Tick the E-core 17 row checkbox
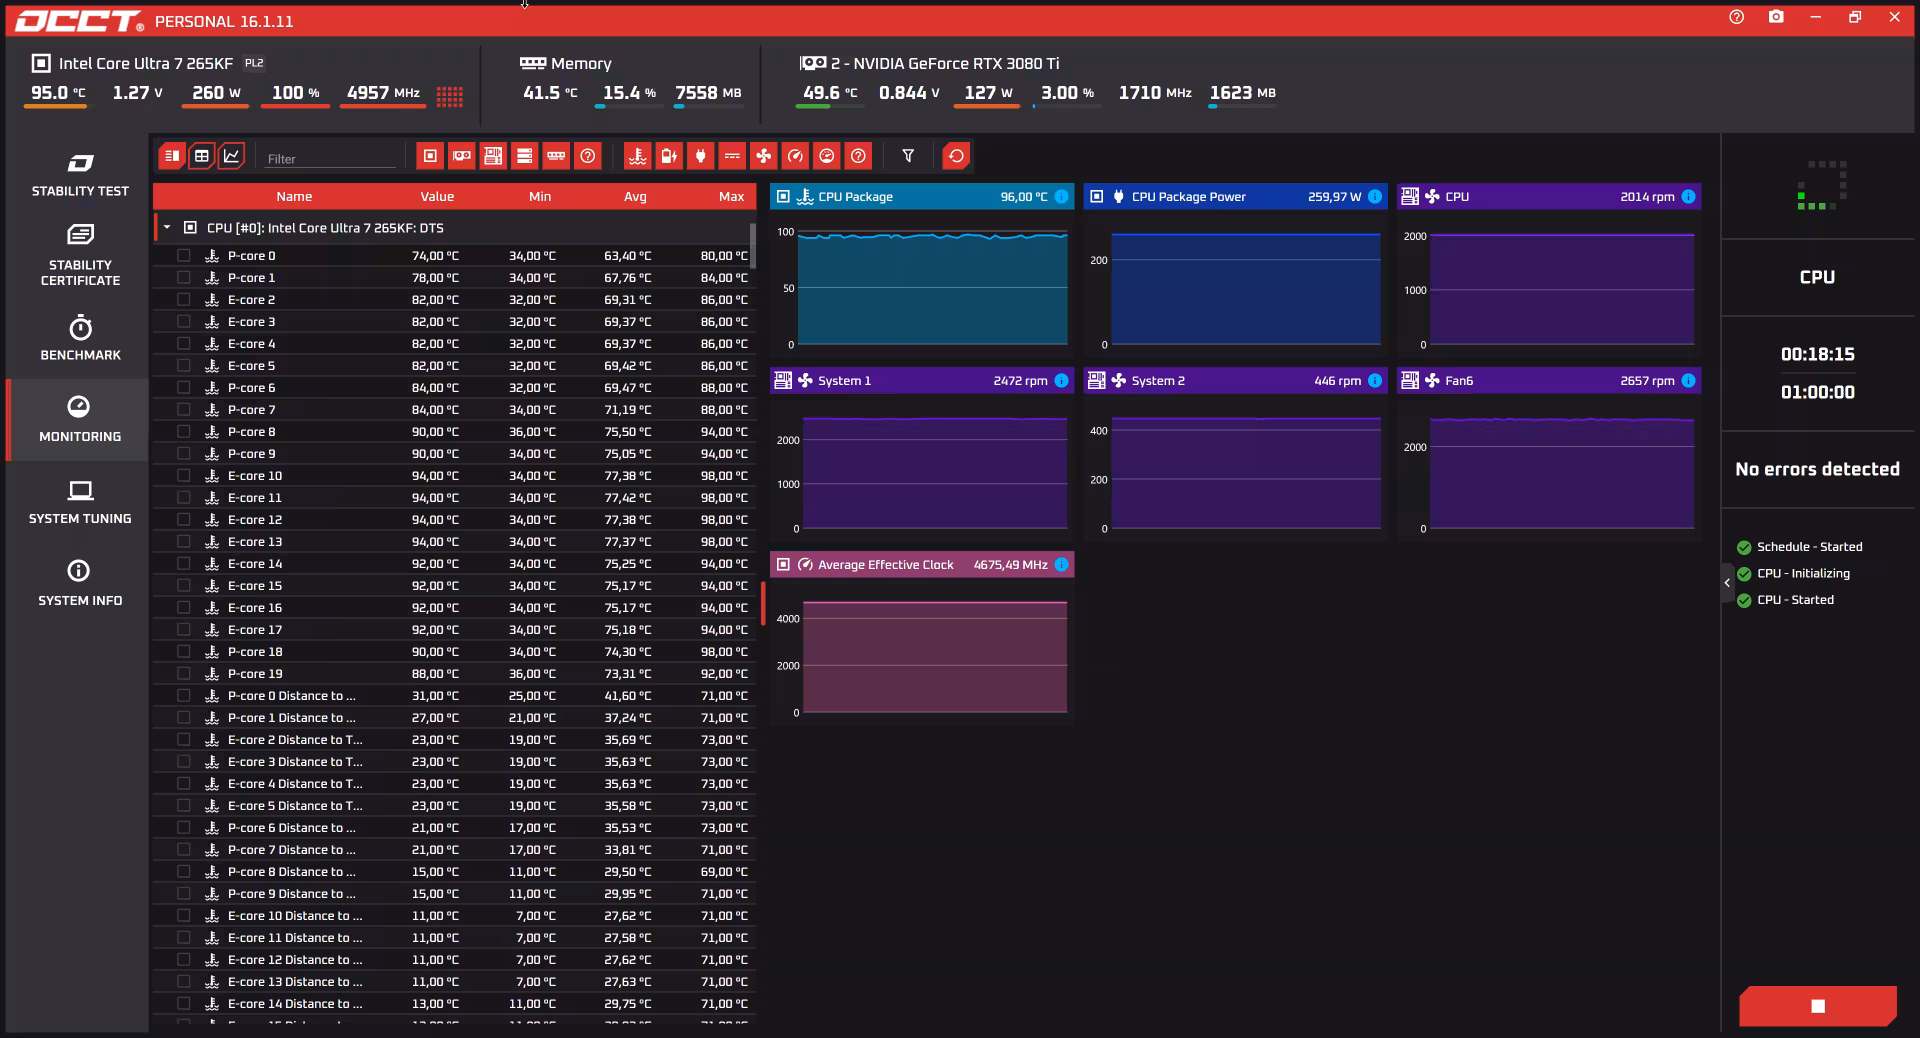Image resolution: width=1920 pixels, height=1038 pixels. (184, 630)
